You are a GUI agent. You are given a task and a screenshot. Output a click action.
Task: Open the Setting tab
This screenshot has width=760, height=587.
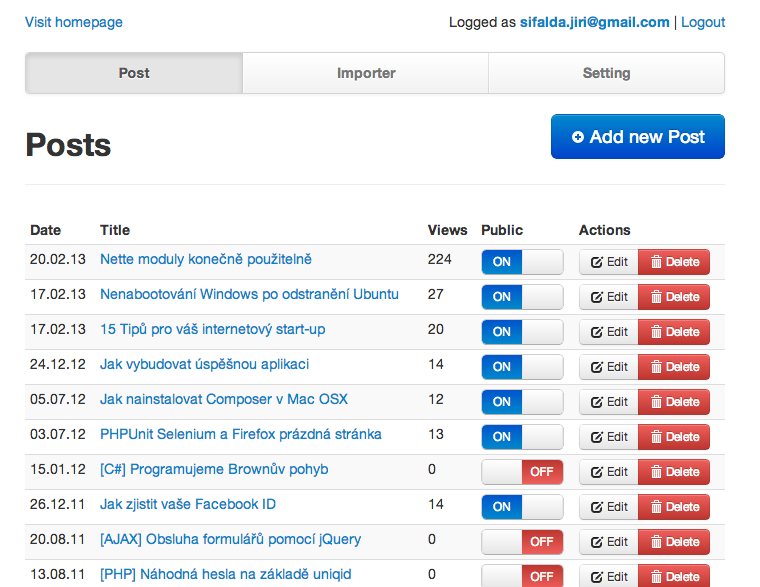click(x=606, y=73)
